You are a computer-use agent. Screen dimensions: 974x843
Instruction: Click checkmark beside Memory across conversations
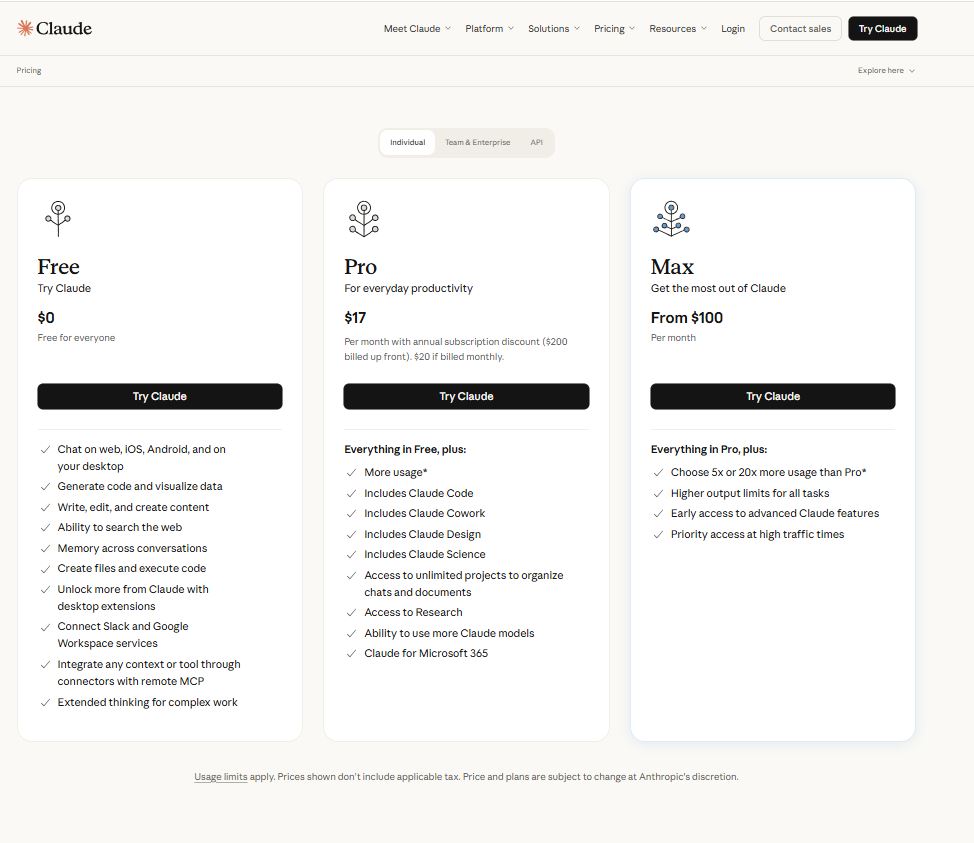tap(45, 549)
